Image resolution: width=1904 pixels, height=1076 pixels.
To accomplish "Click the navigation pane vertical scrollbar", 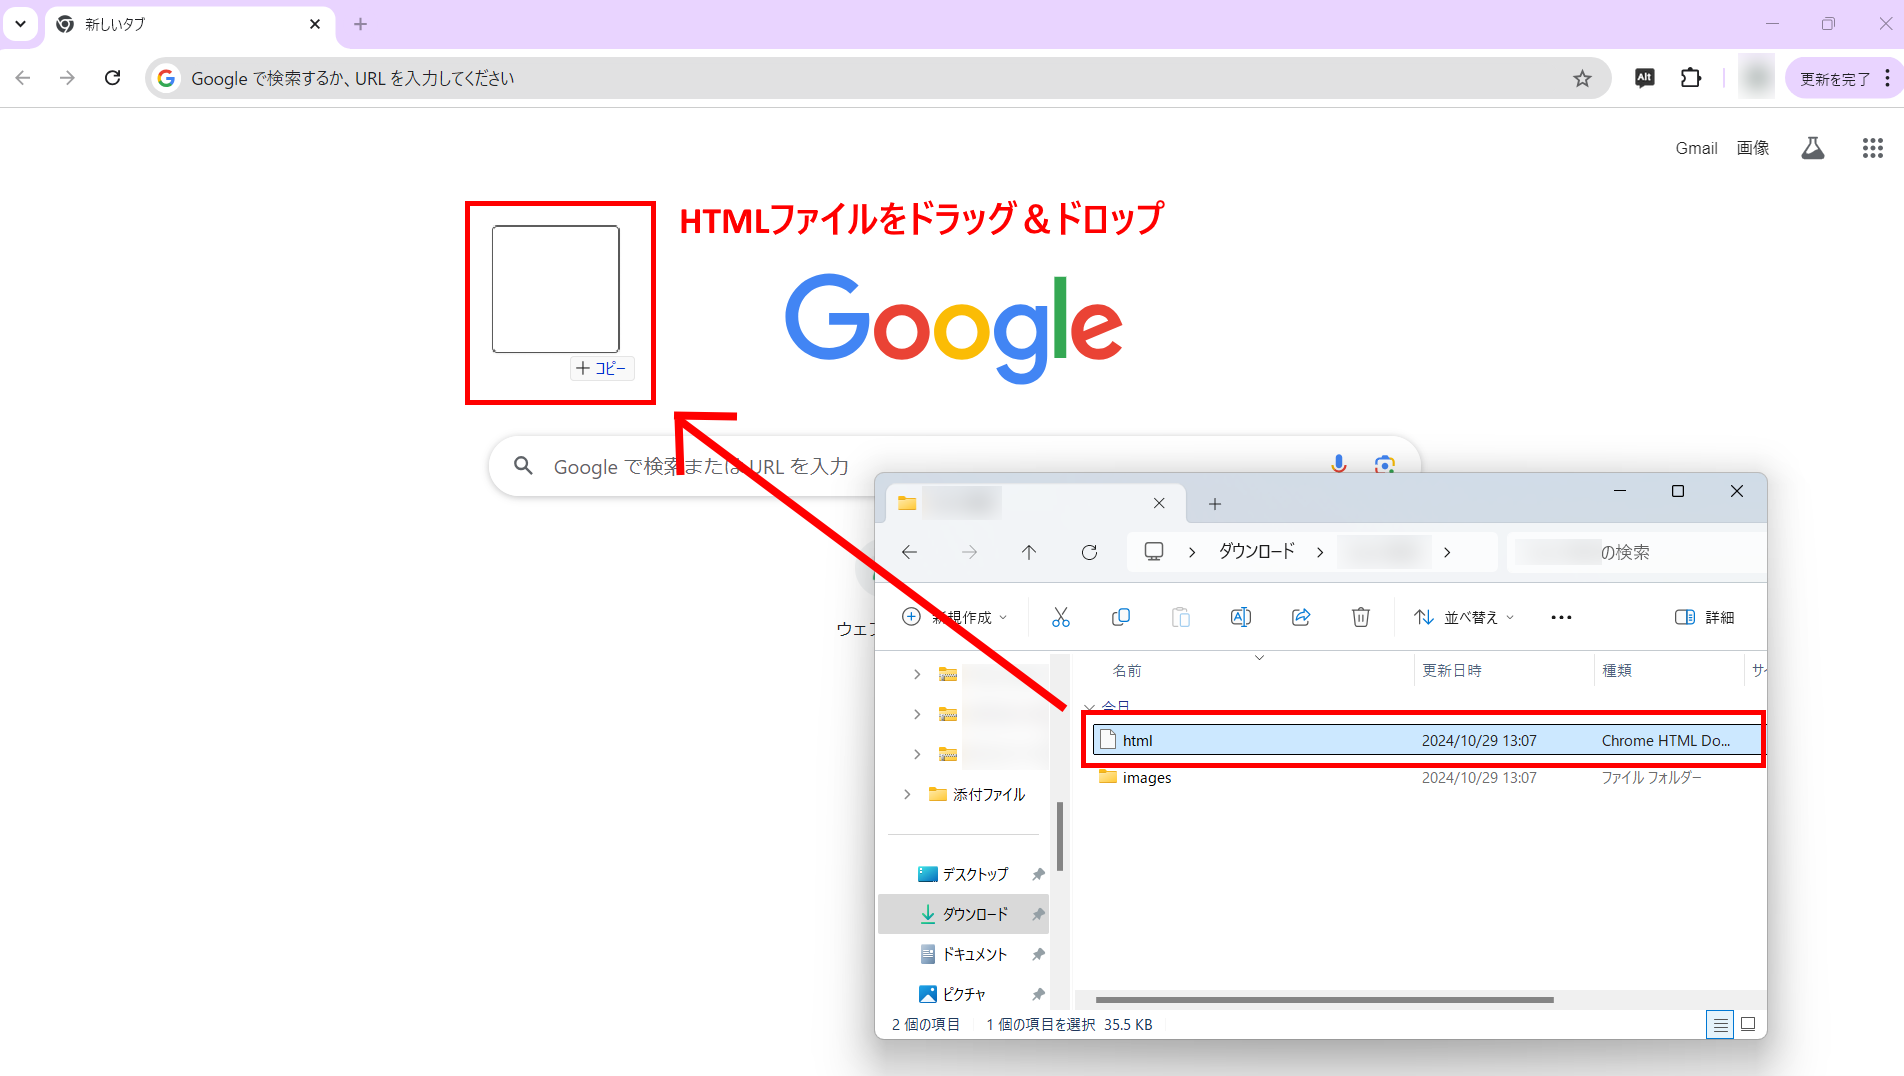I will [x=1059, y=837].
